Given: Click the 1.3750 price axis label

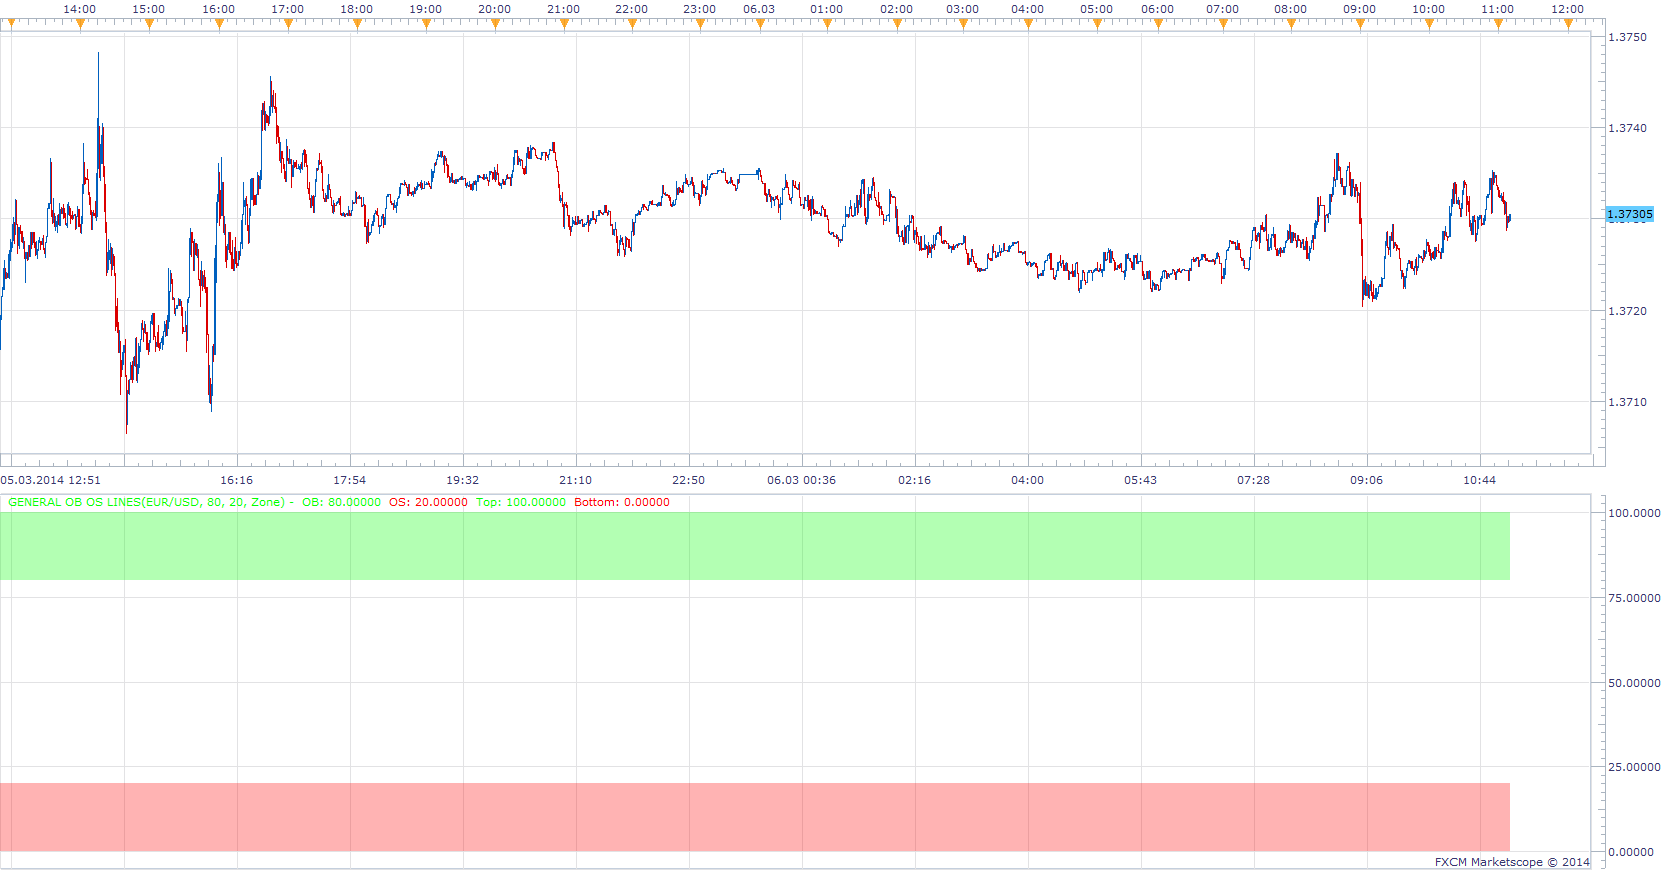Looking at the screenshot, I should point(1627,37).
